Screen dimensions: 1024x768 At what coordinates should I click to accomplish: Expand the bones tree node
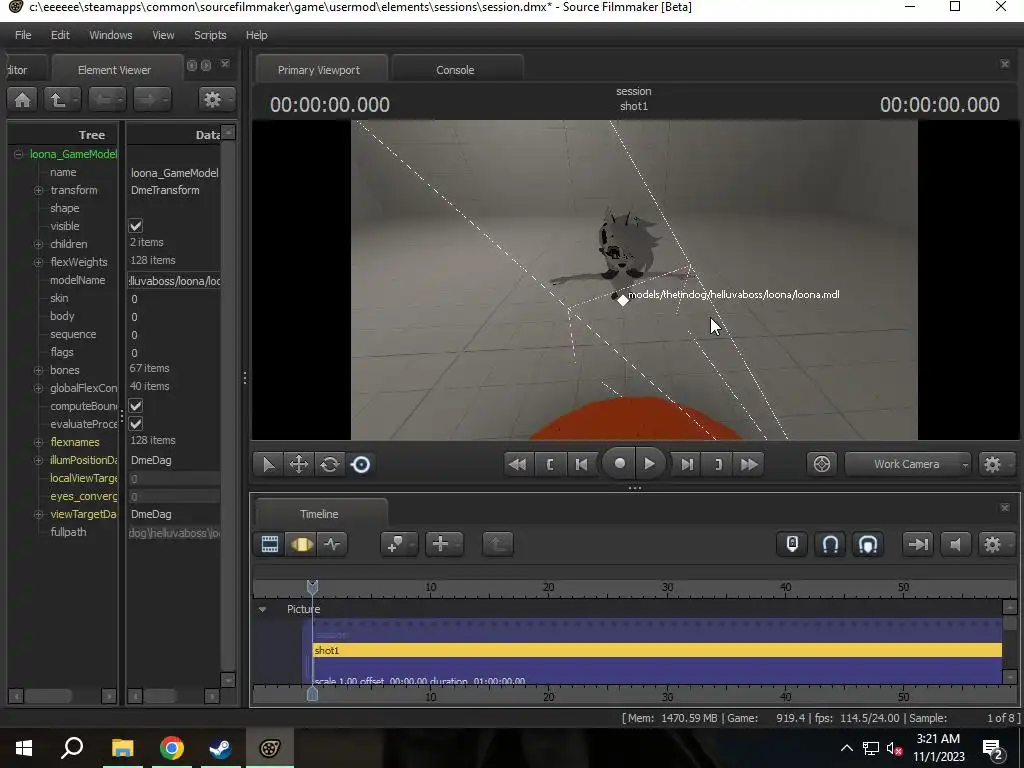click(39, 370)
